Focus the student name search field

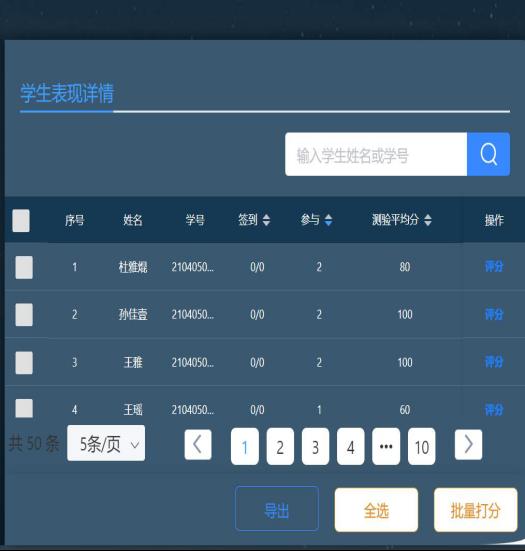click(x=376, y=154)
